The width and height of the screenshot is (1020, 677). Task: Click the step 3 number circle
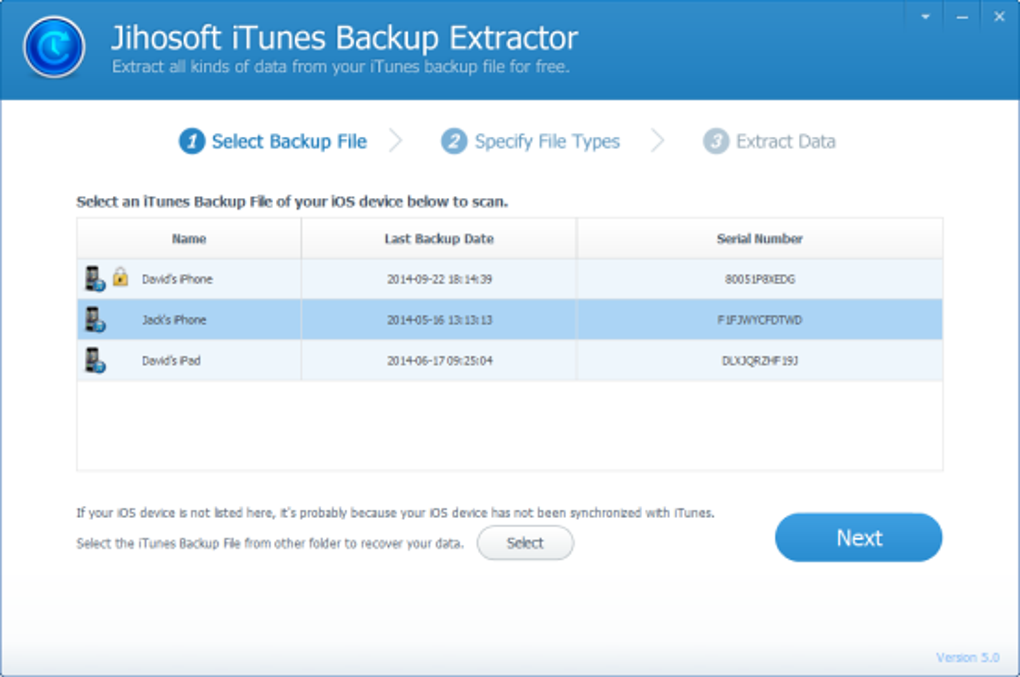pos(716,142)
